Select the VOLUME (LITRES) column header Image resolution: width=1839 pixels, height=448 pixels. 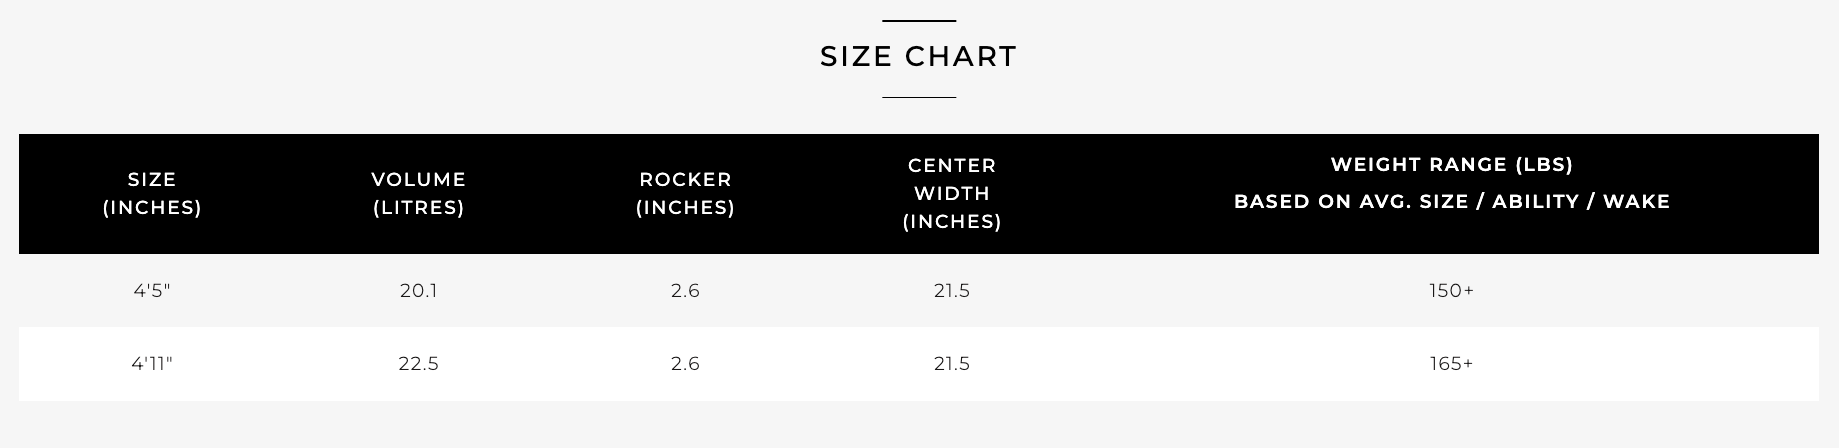[x=418, y=194]
